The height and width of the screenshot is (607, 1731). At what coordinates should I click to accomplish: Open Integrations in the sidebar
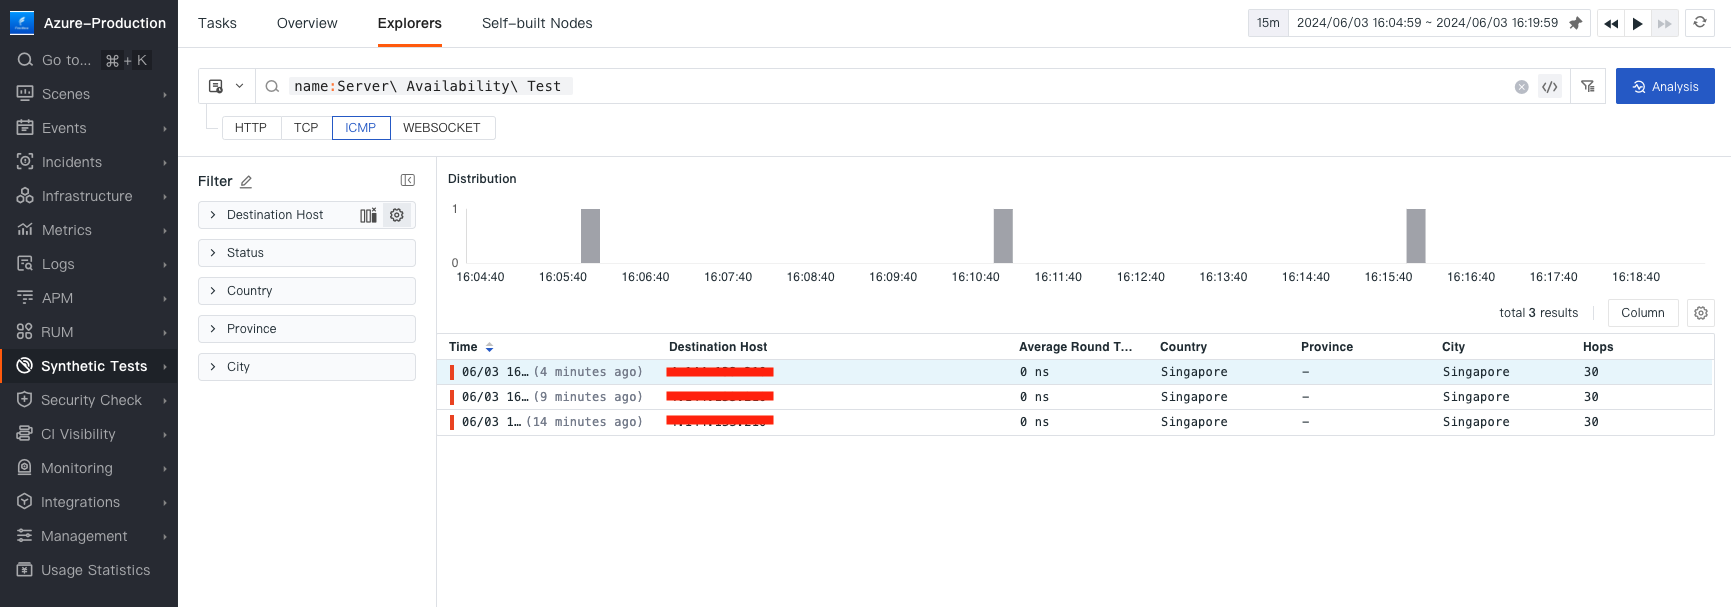[x=89, y=502]
